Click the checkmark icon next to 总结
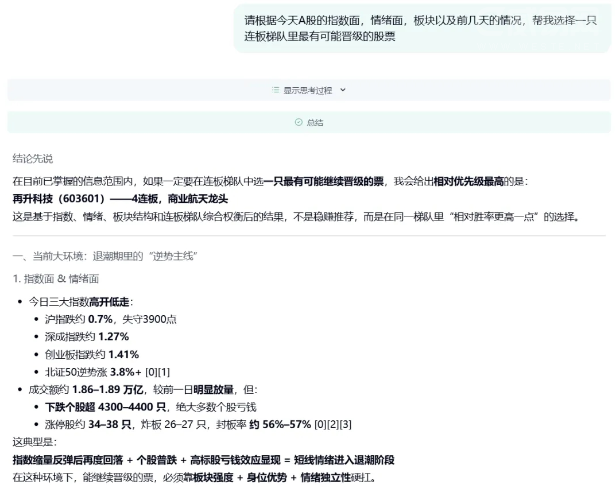 [298, 122]
